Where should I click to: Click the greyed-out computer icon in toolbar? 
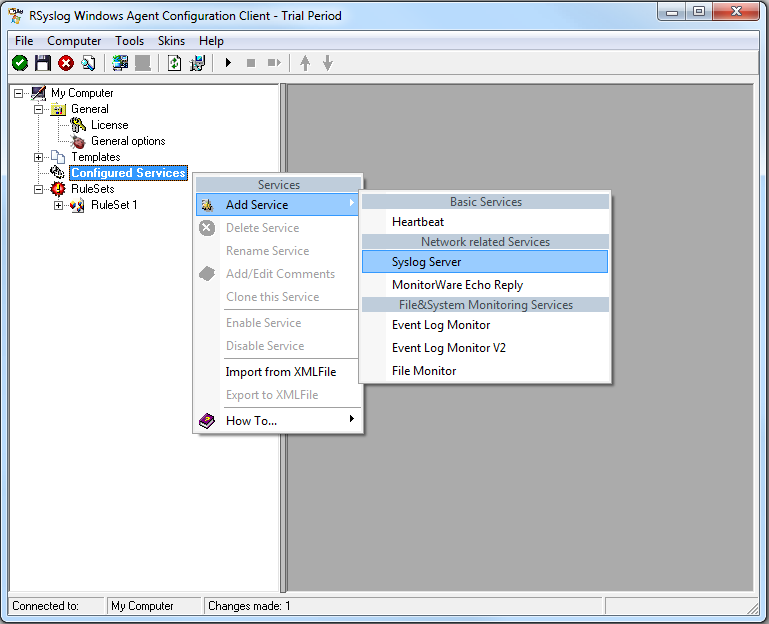click(x=143, y=63)
